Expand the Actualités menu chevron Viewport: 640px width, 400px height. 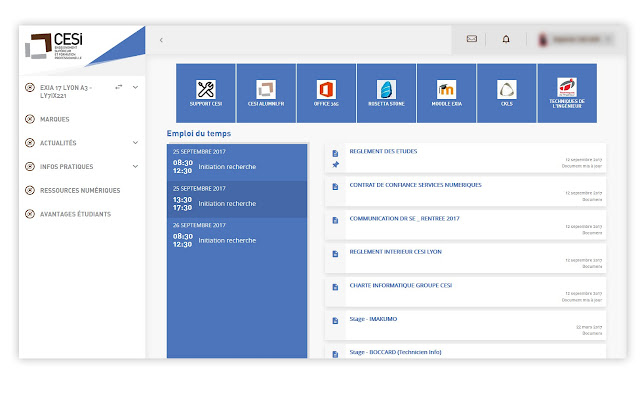[135, 142]
